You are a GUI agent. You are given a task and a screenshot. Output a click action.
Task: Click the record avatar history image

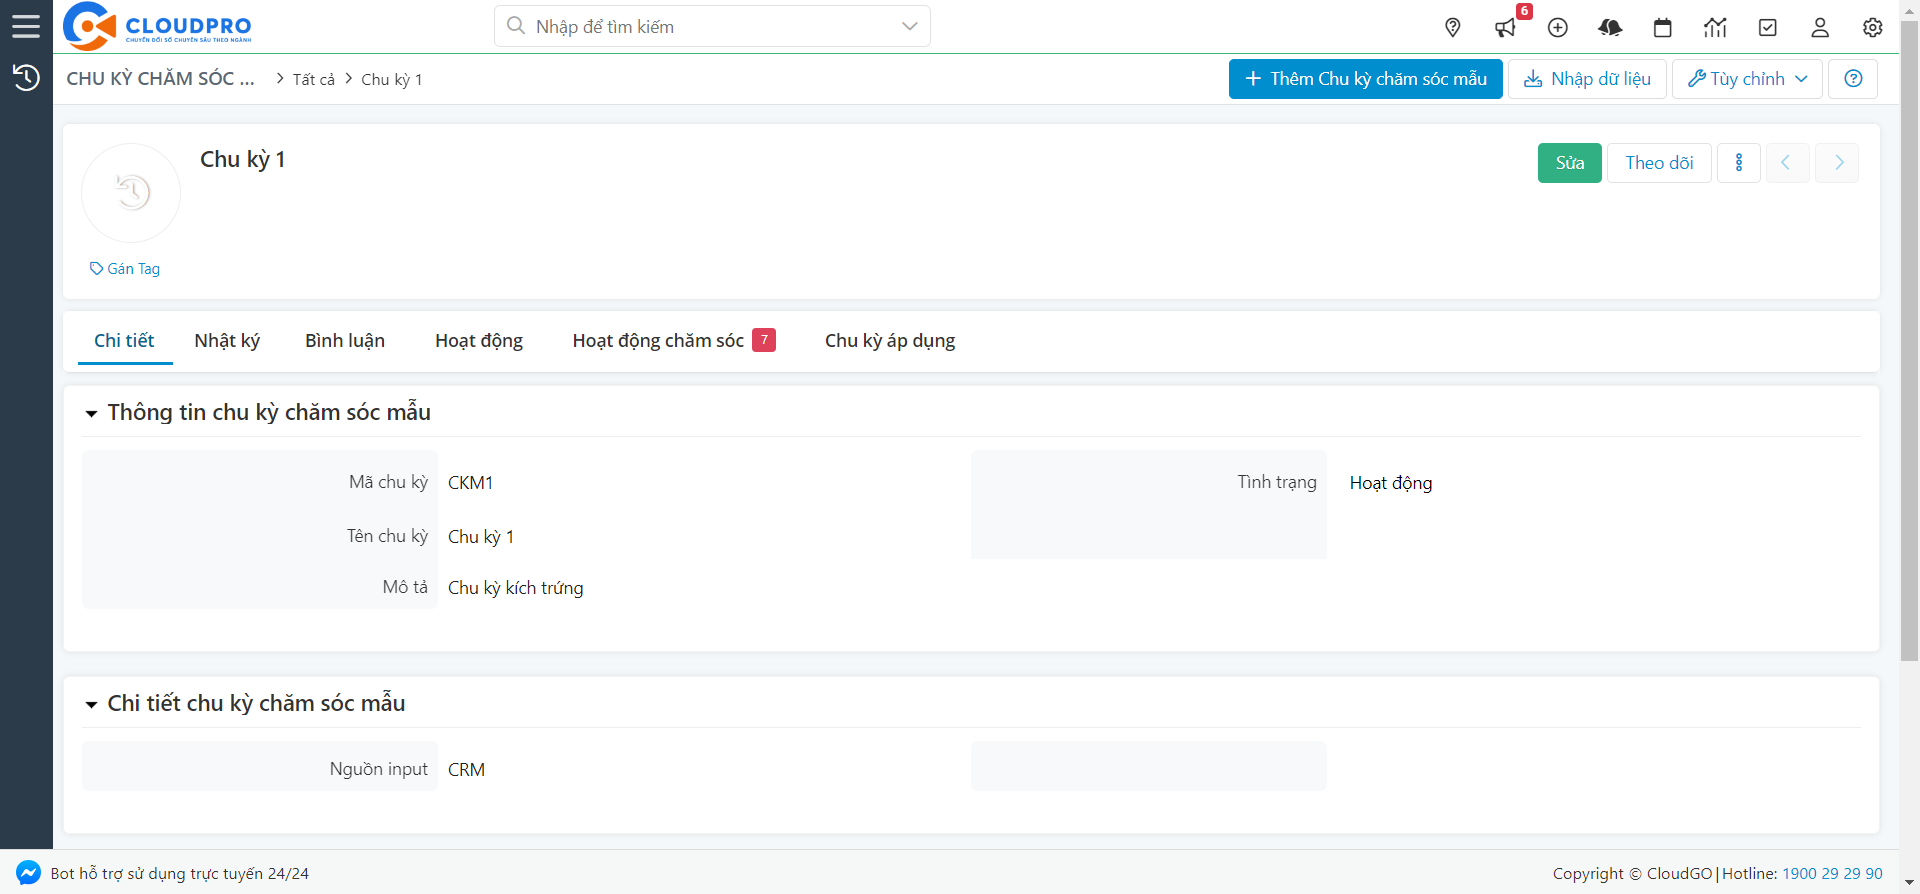coord(131,192)
